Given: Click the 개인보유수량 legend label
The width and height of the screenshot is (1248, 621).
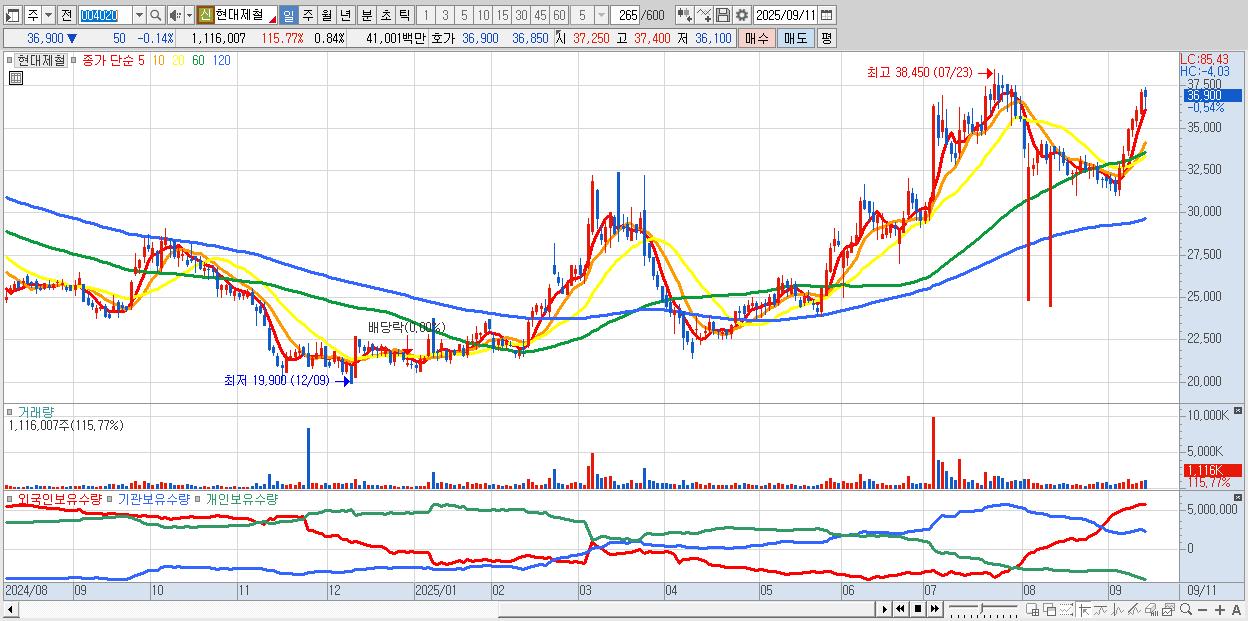Looking at the screenshot, I should coord(242,498).
